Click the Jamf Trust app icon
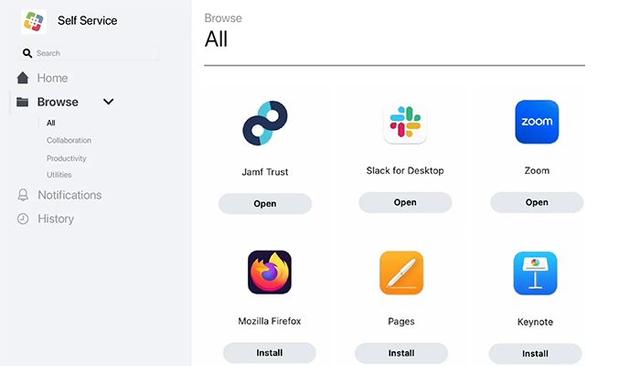 (265, 123)
